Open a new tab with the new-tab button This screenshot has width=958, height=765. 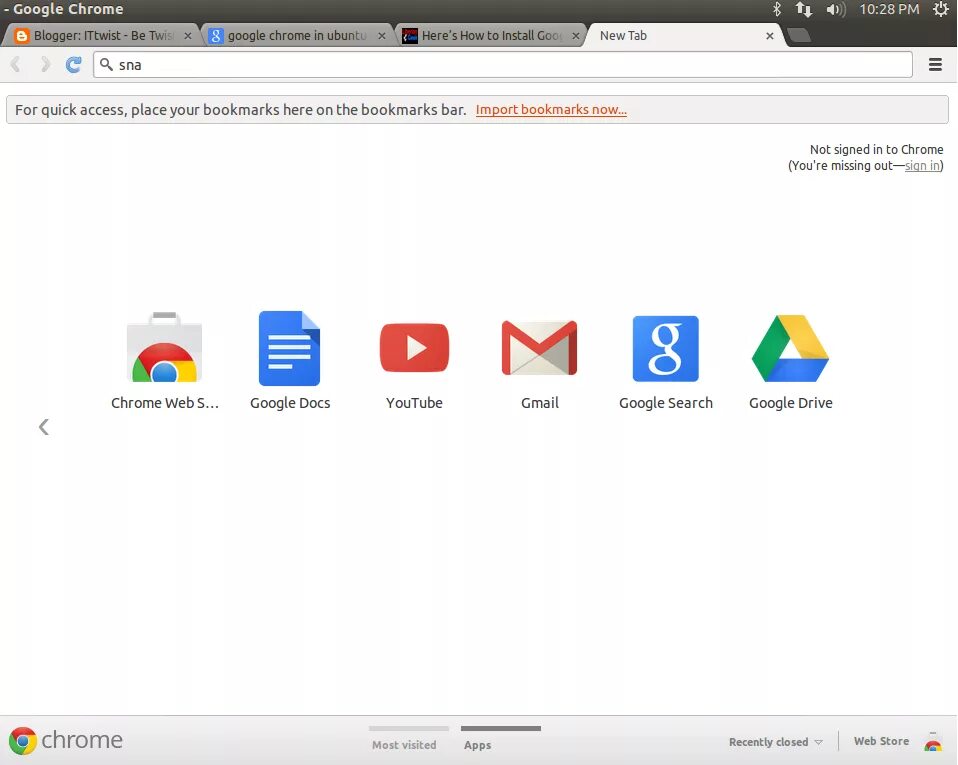(799, 35)
